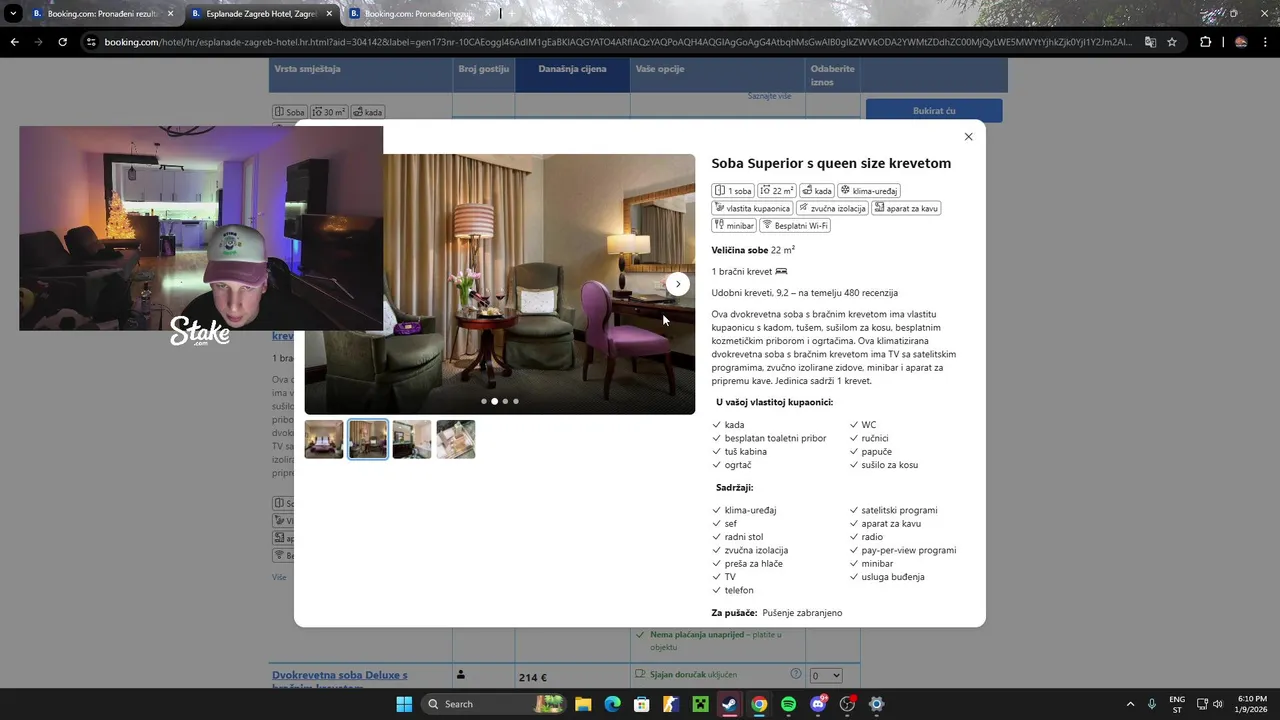This screenshot has height=720, width=1280.
Task: Click the address bar URL field
Action: pos(618,42)
